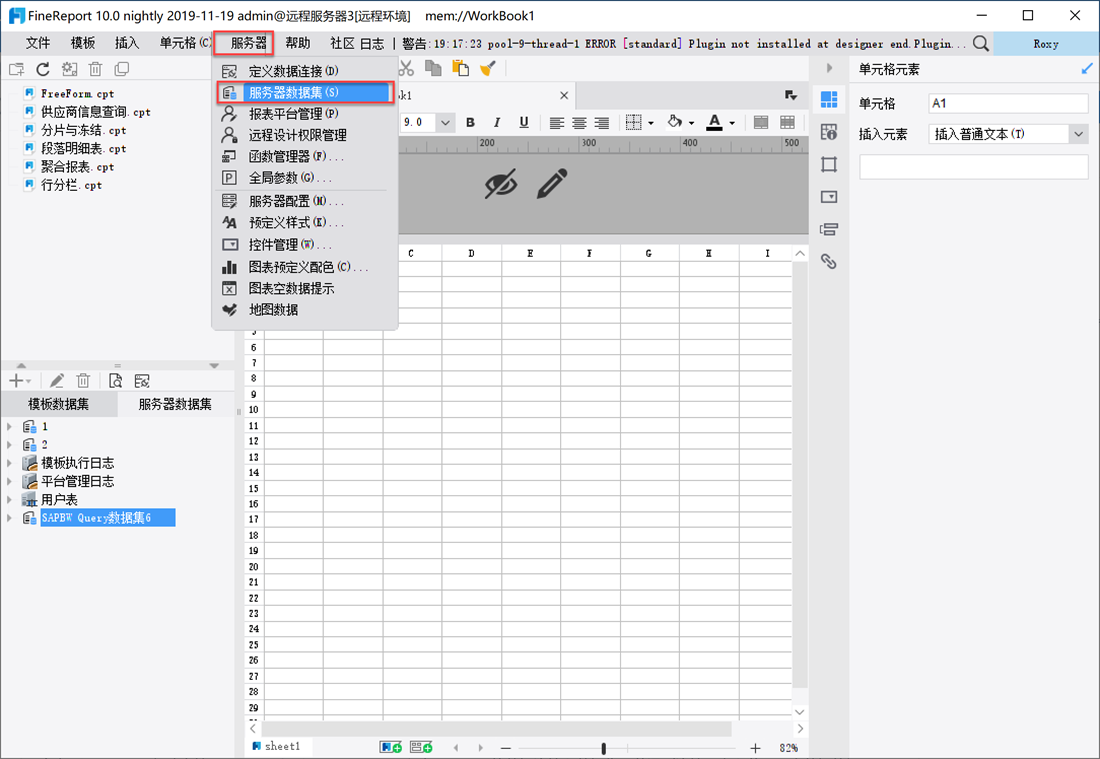Expand the 模板执行日志 dataset node

coord(9,463)
